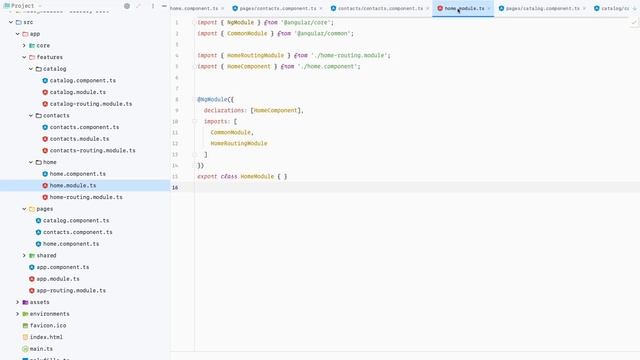Open app.module.ts file

coord(58,279)
